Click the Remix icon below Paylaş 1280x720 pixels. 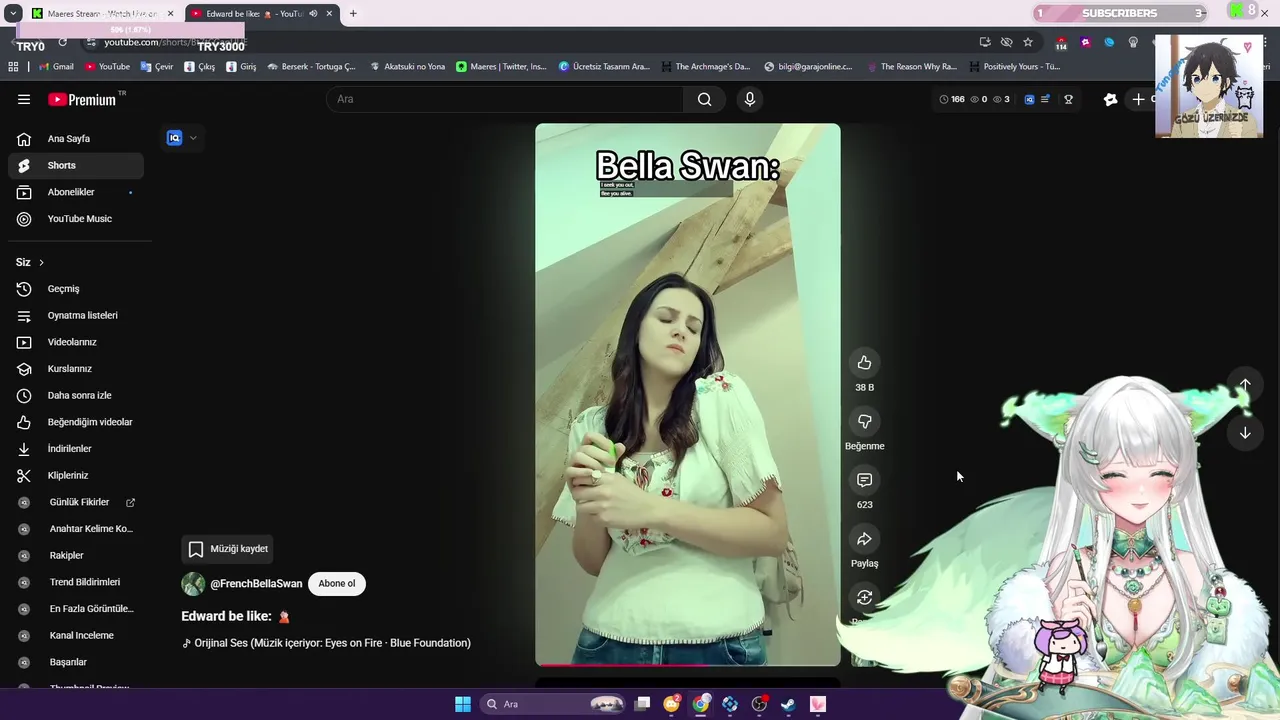[865, 597]
